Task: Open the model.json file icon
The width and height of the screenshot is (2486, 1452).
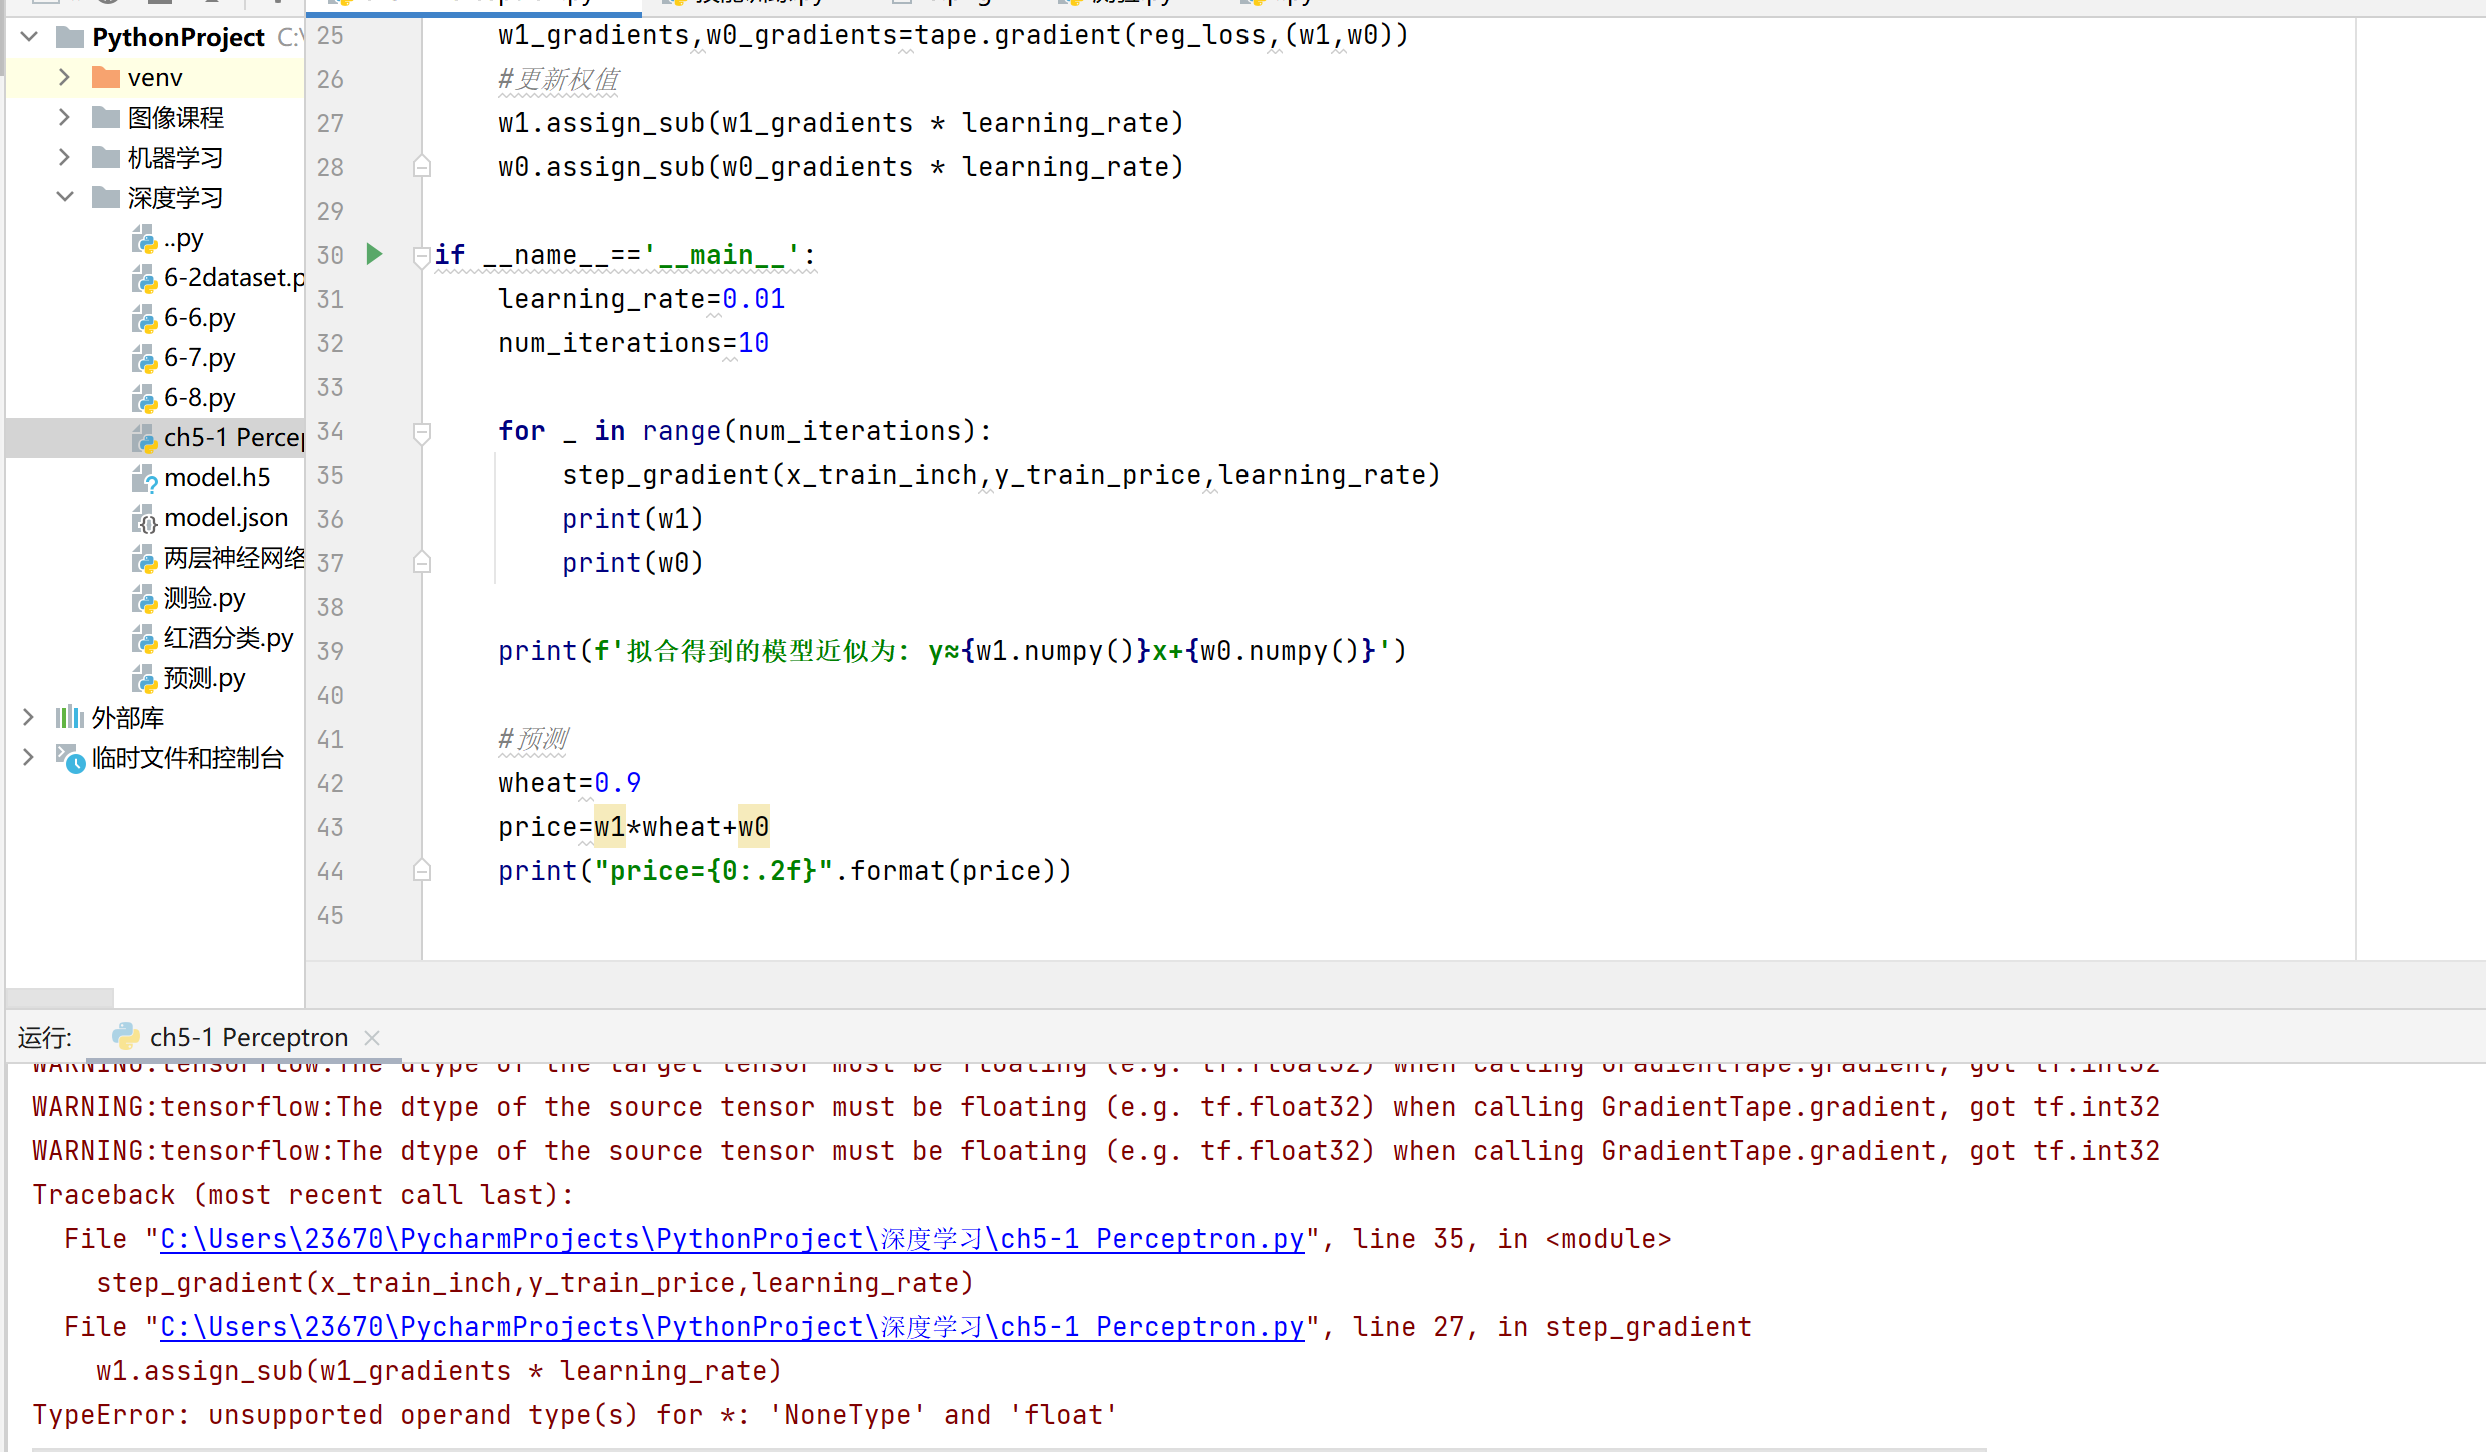Action: (144, 519)
